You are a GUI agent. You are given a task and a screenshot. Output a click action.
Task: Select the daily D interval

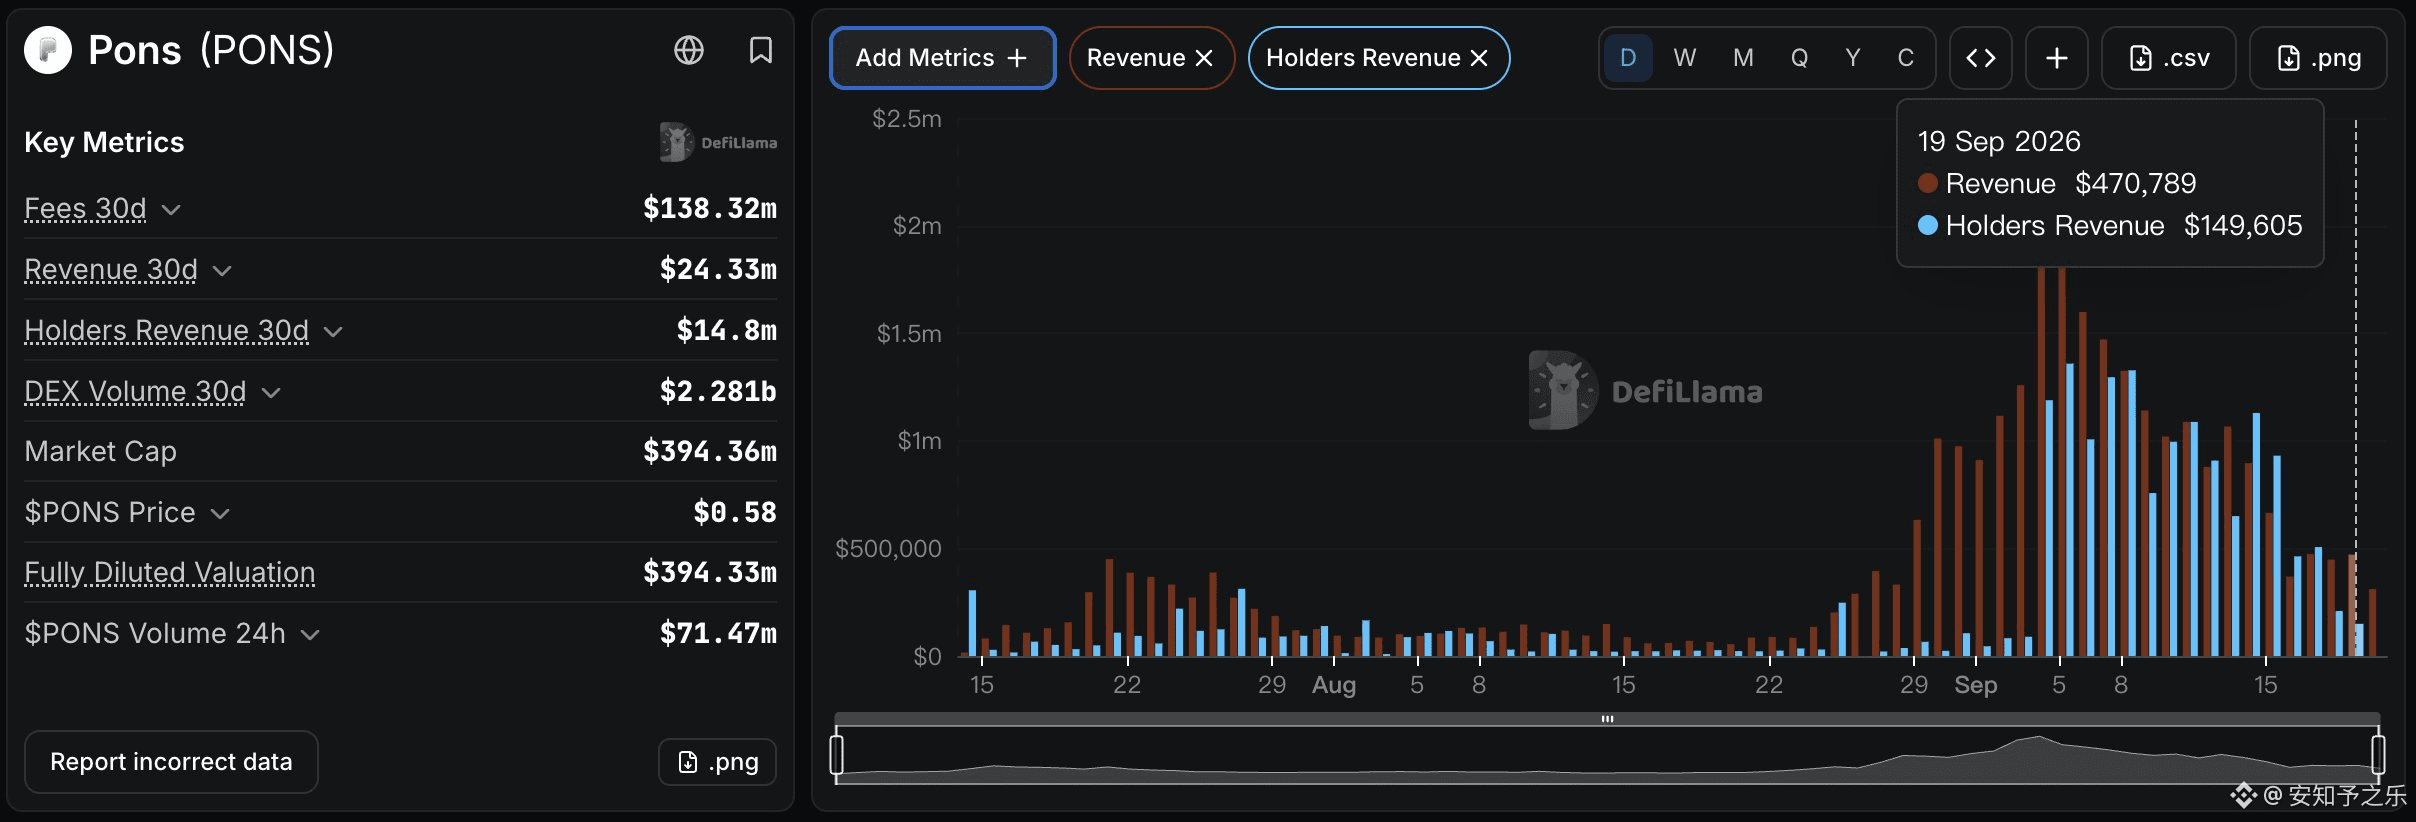pyautogui.click(x=1628, y=58)
